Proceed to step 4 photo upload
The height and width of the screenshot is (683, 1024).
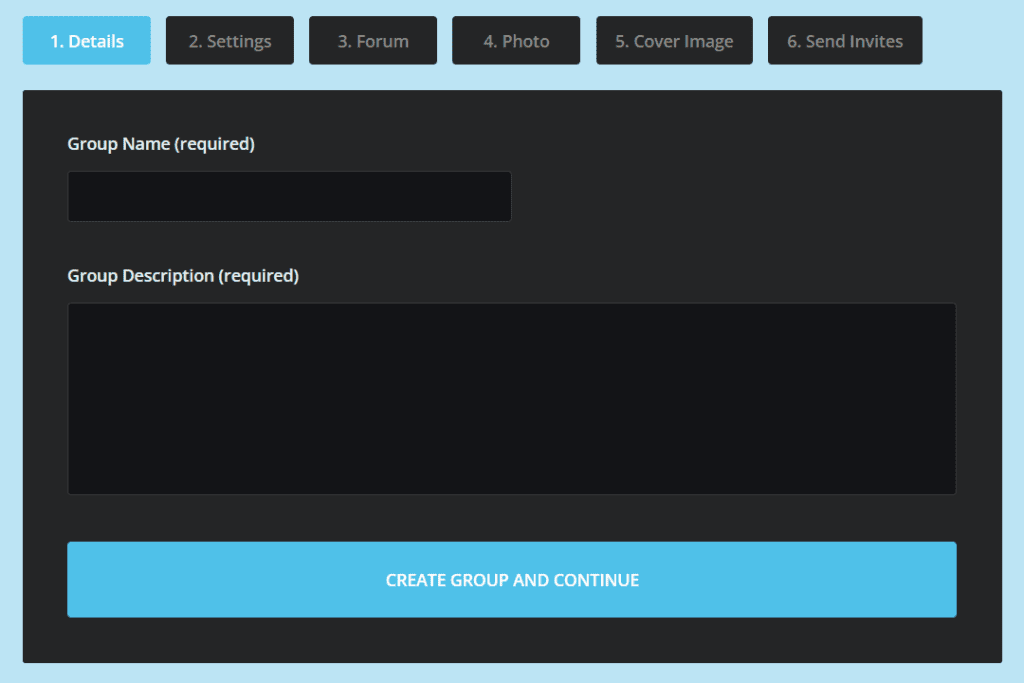click(516, 41)
